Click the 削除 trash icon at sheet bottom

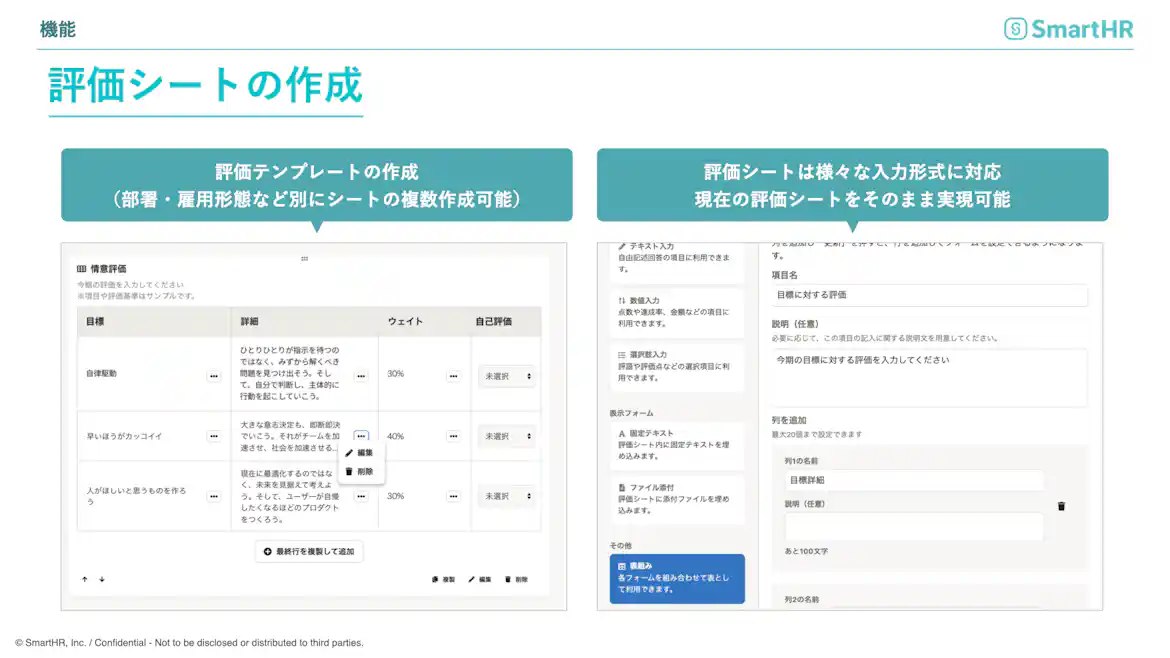(x=518, y=578)
